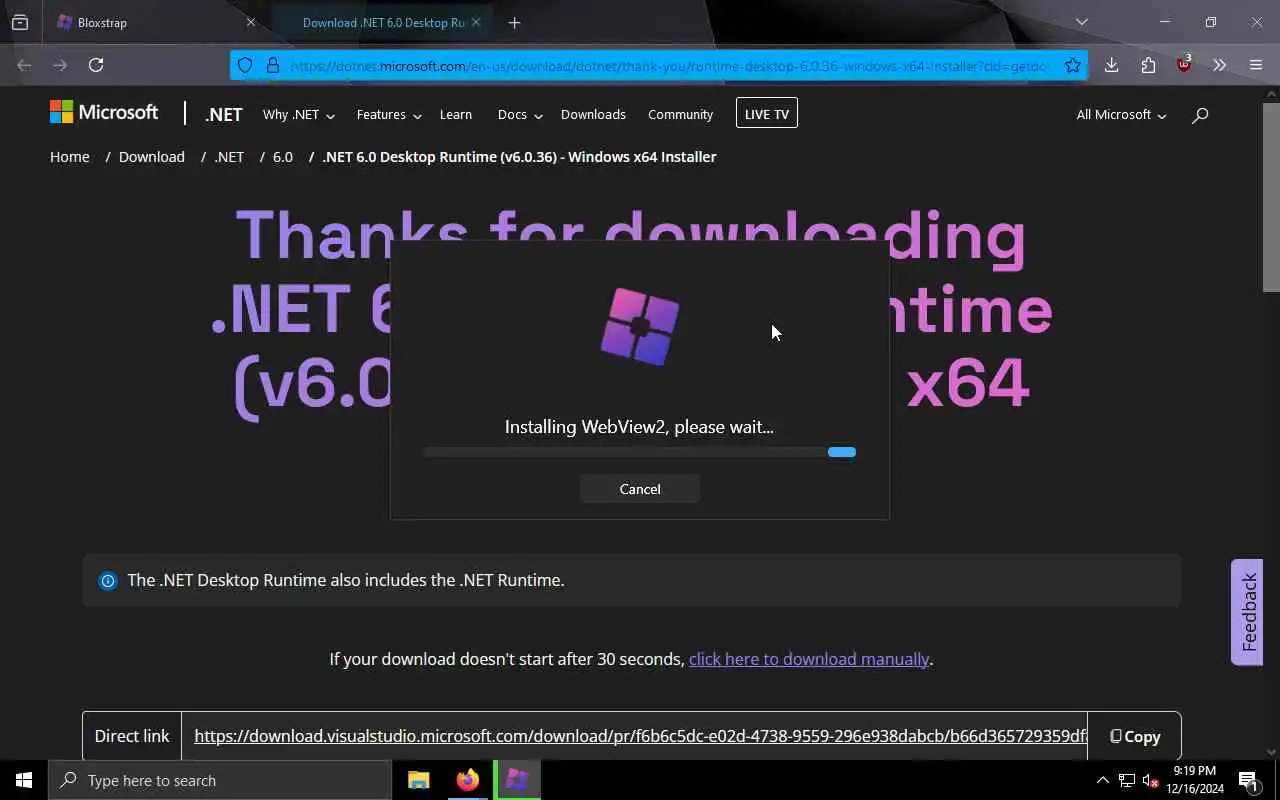The width and height of the screenshot is (1280, 800).
Task: Open the Learn nav item
Action: tap(456, 115)
